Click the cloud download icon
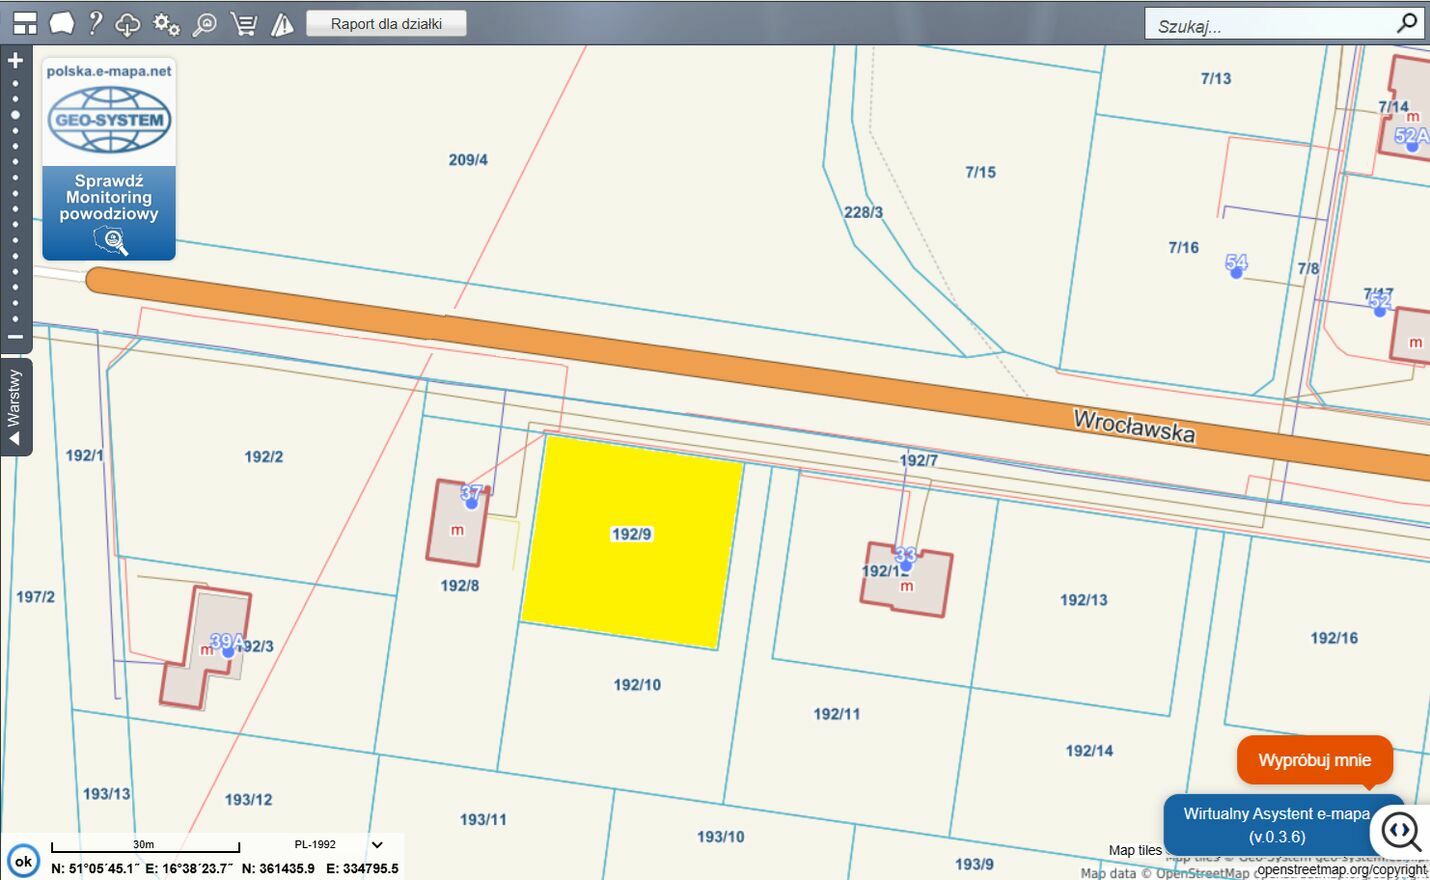The image size is (1430, 880). click(x=128, y=24)
